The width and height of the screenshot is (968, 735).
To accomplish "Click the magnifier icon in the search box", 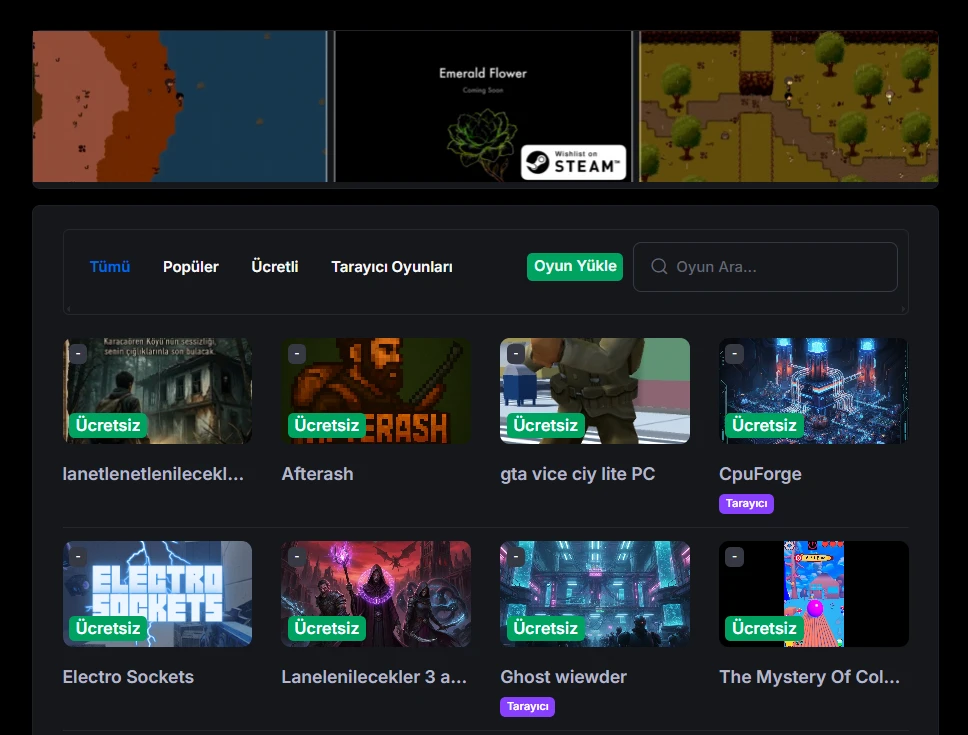I will pyautogui.click(x=659, y=267).
